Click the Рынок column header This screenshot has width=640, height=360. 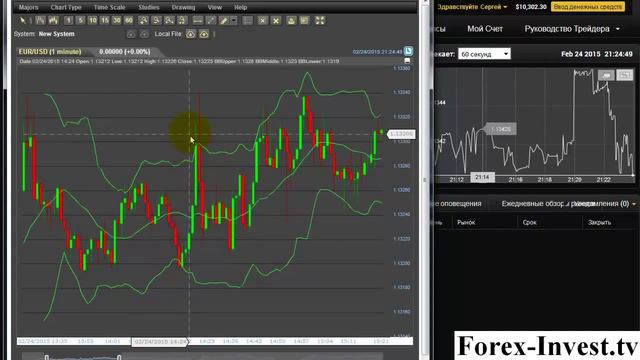coord(466,223)
